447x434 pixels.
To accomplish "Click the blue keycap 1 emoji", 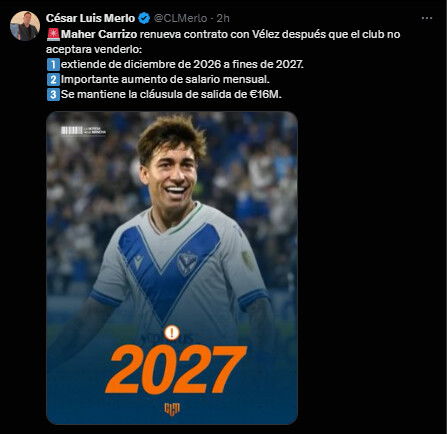I will point(53,64).
